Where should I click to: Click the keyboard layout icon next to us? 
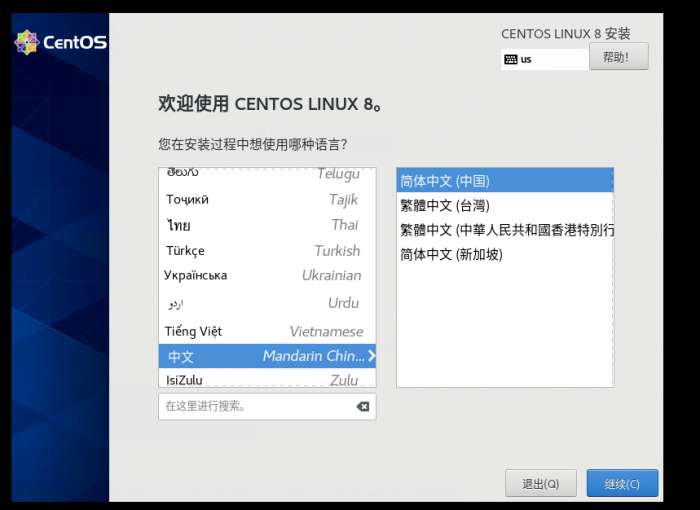click(x=510, y=59)
